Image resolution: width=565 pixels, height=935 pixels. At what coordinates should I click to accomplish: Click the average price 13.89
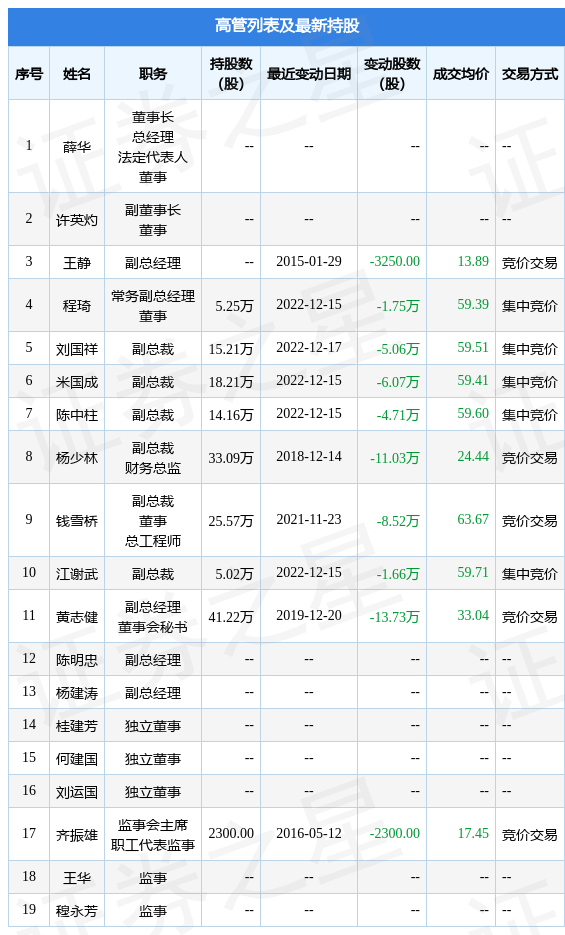473,261
